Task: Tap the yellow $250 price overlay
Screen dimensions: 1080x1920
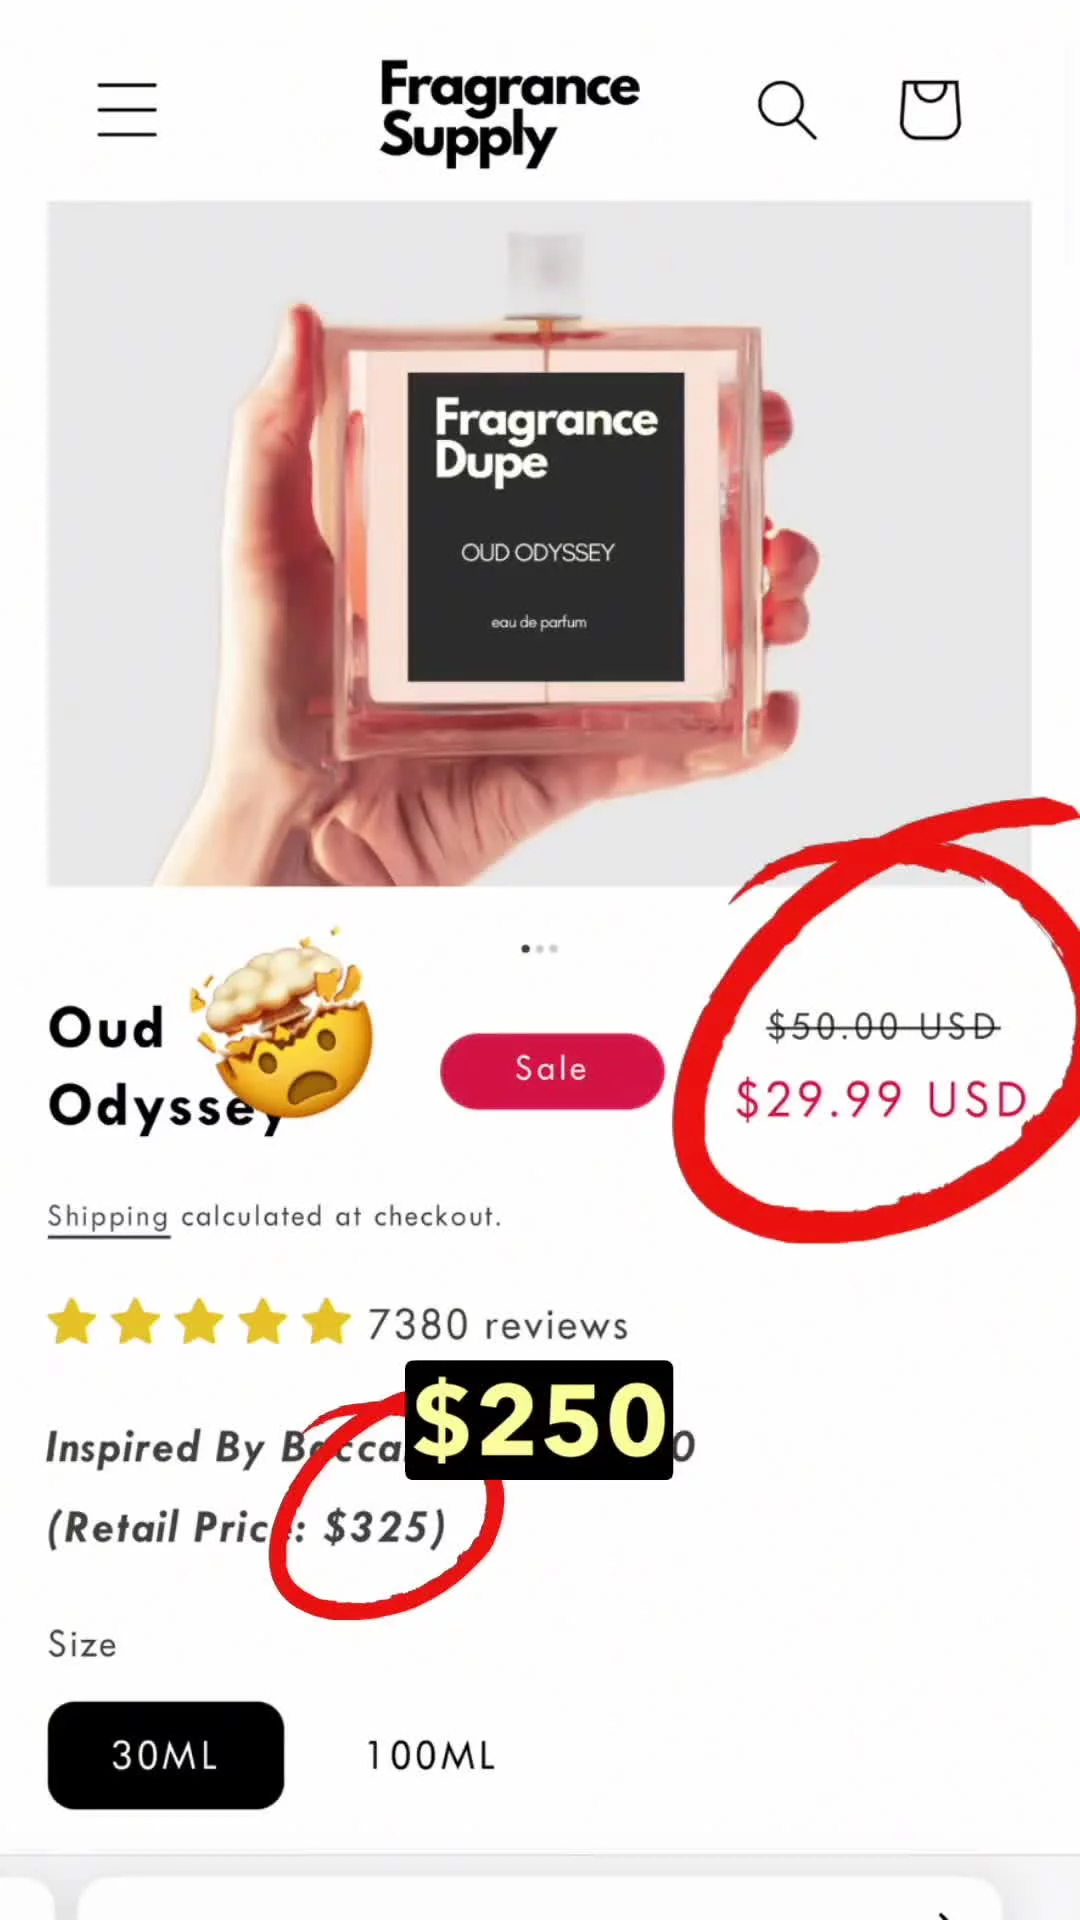Action: pos(539,1420)
